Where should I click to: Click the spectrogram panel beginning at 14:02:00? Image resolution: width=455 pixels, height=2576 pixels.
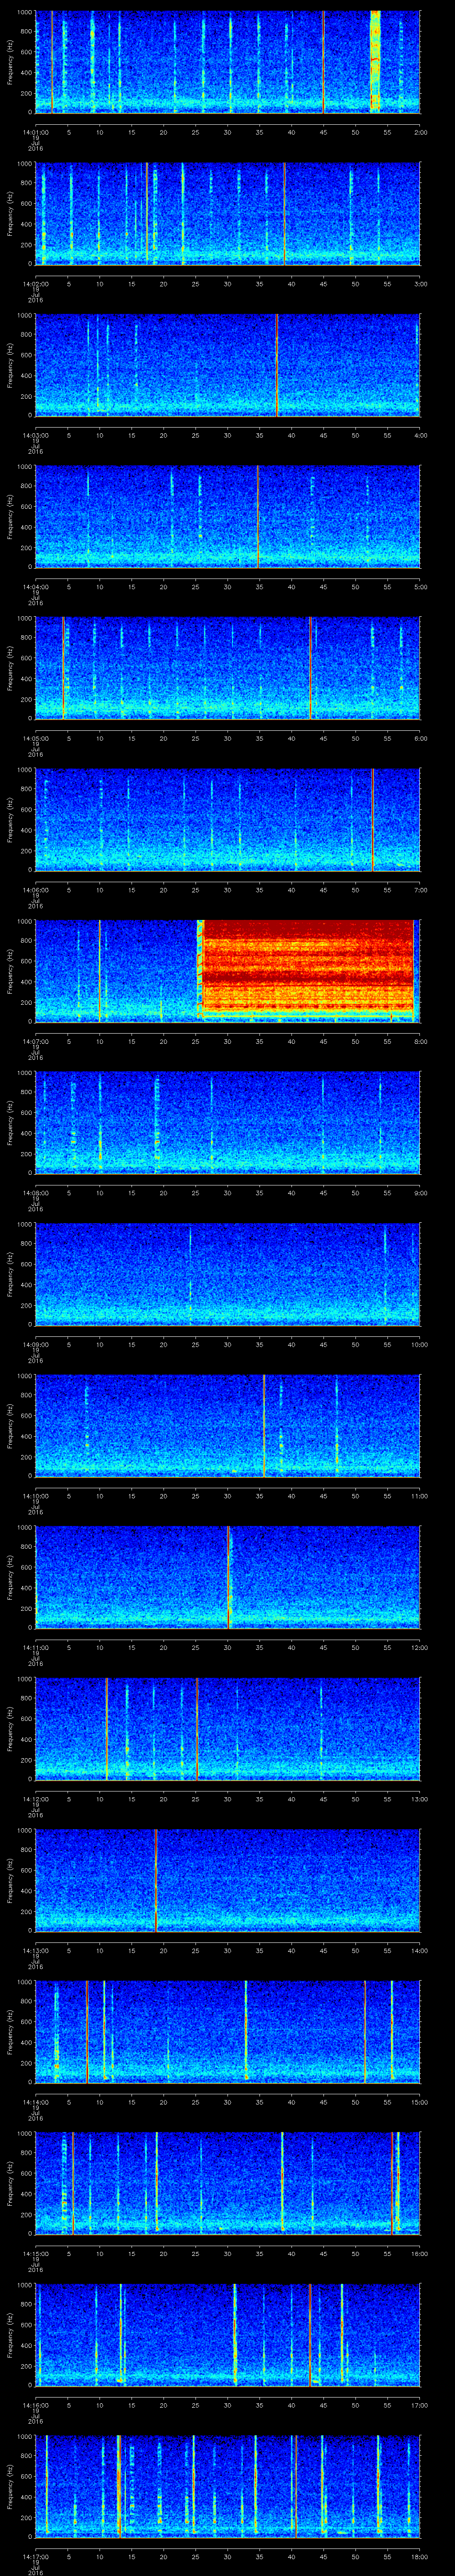click(228, 213)
